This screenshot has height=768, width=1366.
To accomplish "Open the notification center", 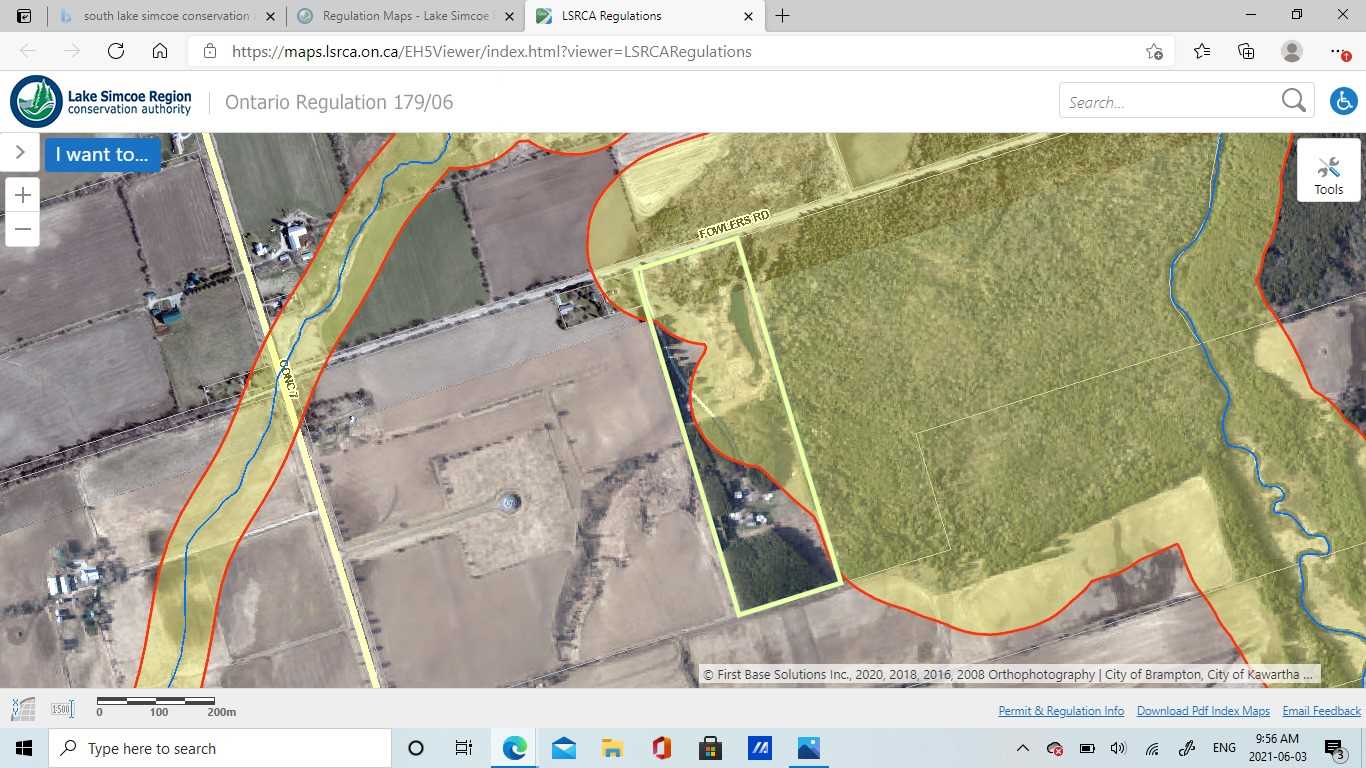I will (x=1335, y=748).
